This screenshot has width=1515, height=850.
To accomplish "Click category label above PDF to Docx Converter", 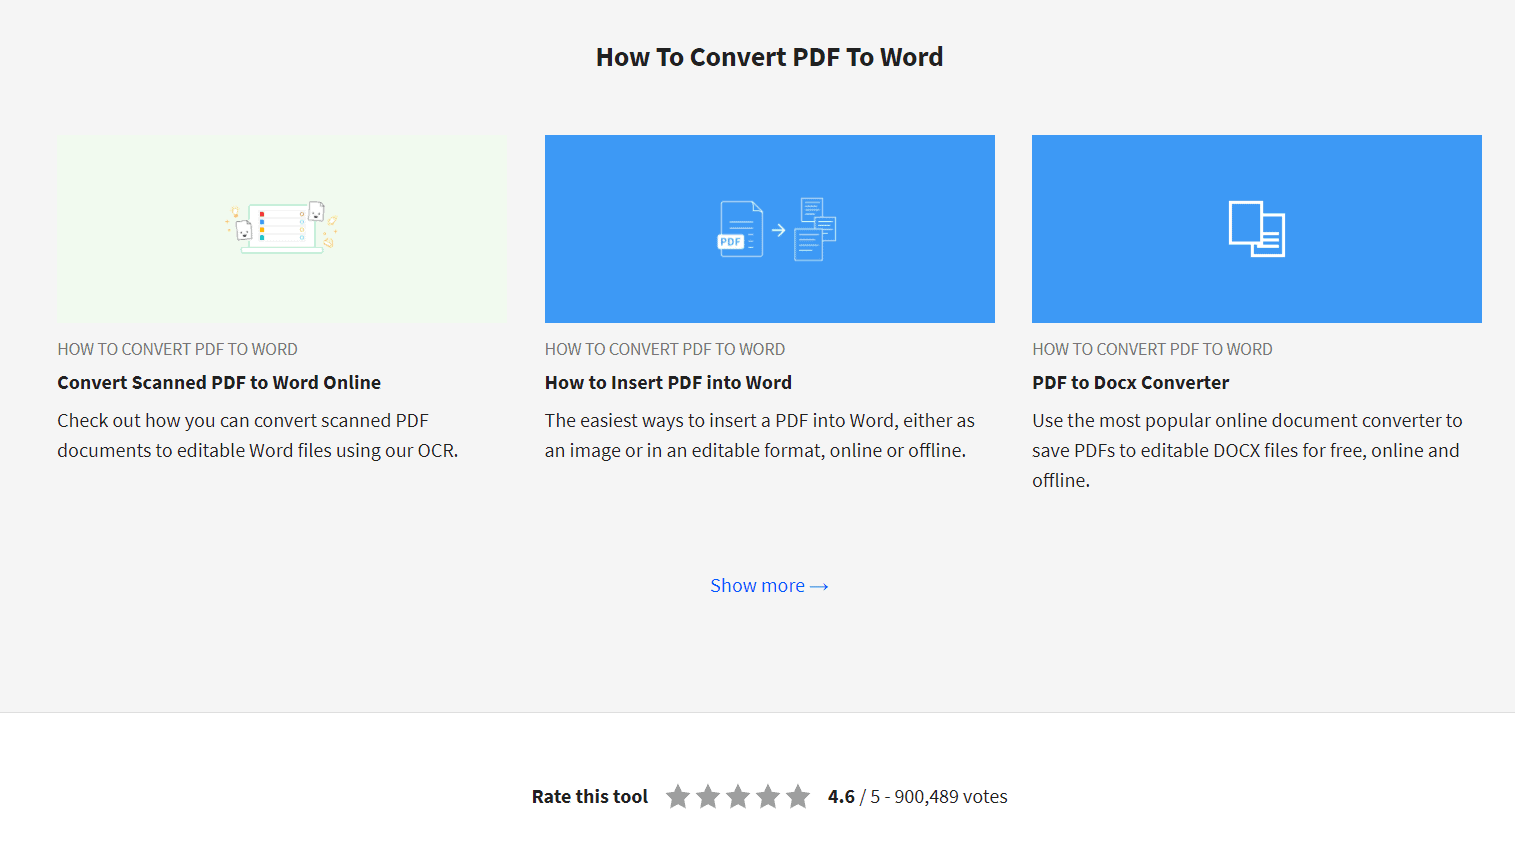I will click(1152, 349).
